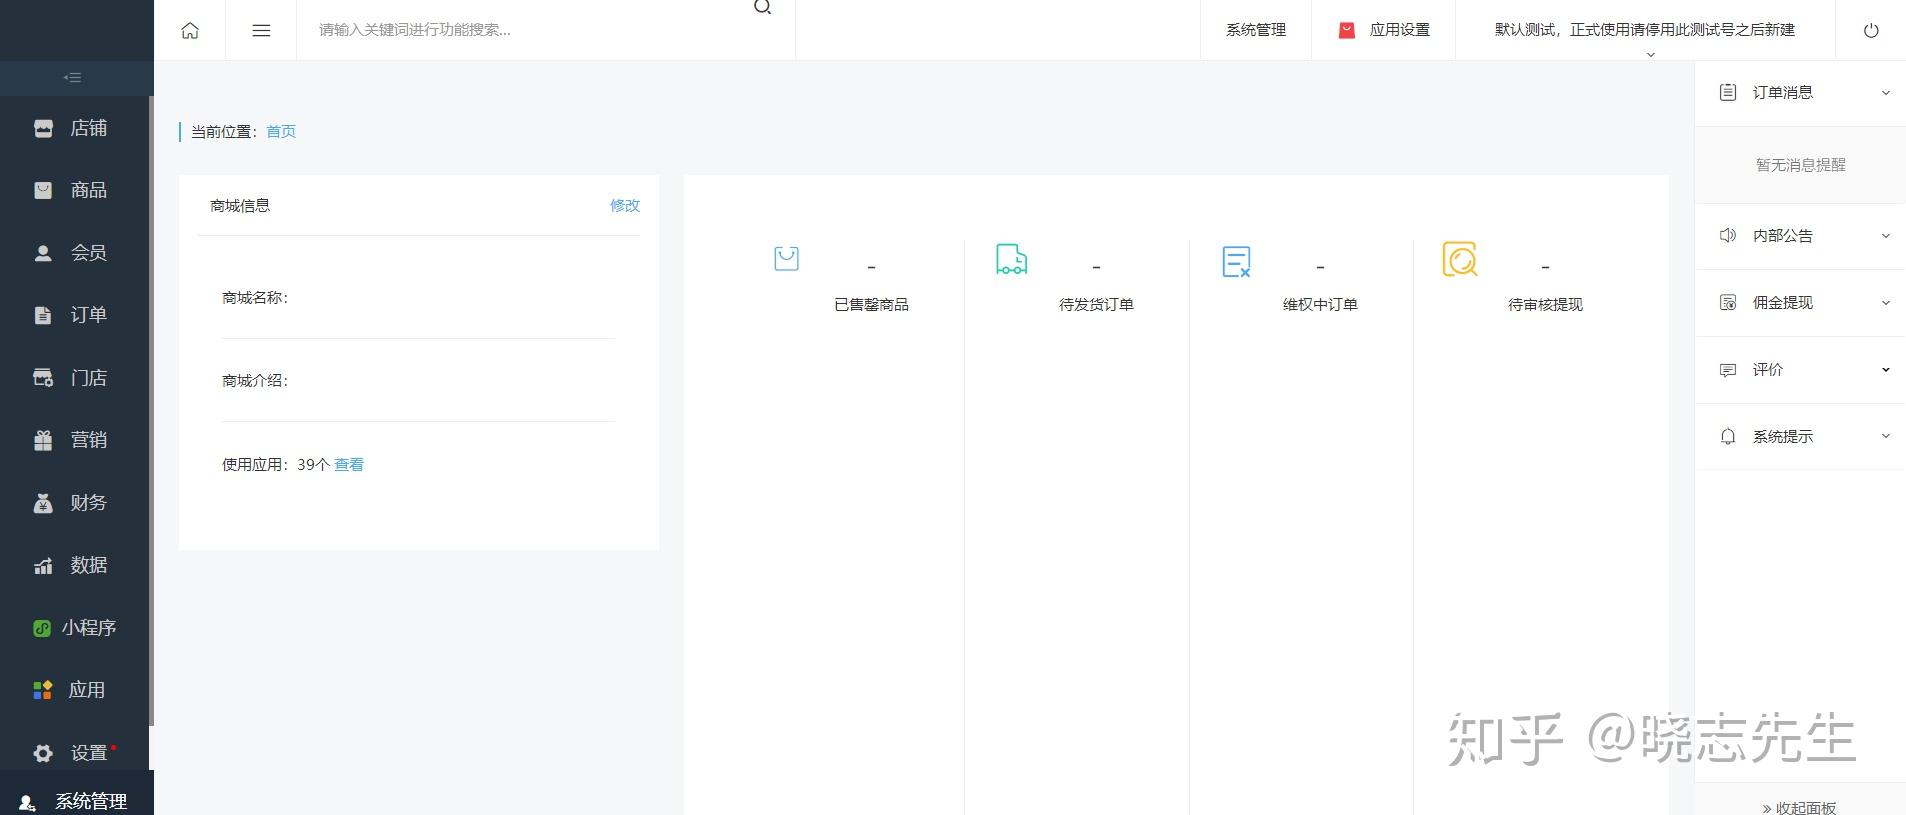The height and width of the screenshot is (815, 1906).
Task: Click the 暂无消息提醒 text
Action: tap(1801, 165)
